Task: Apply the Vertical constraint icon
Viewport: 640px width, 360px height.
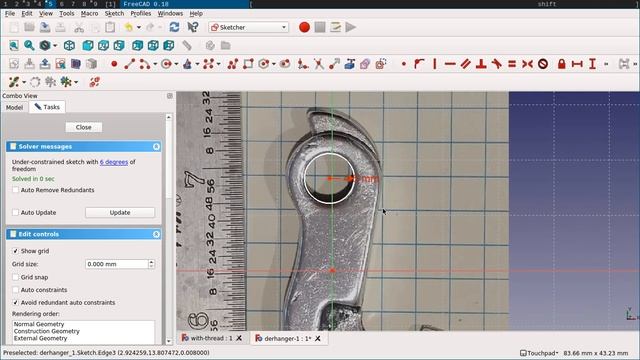Action: (x=435, y=64)
